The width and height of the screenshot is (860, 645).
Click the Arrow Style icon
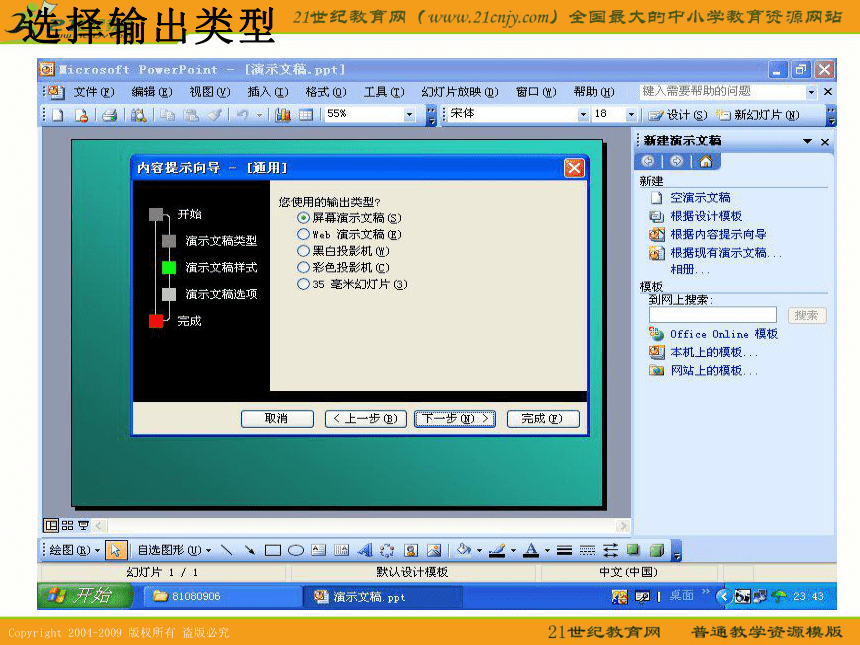[610, 550]
